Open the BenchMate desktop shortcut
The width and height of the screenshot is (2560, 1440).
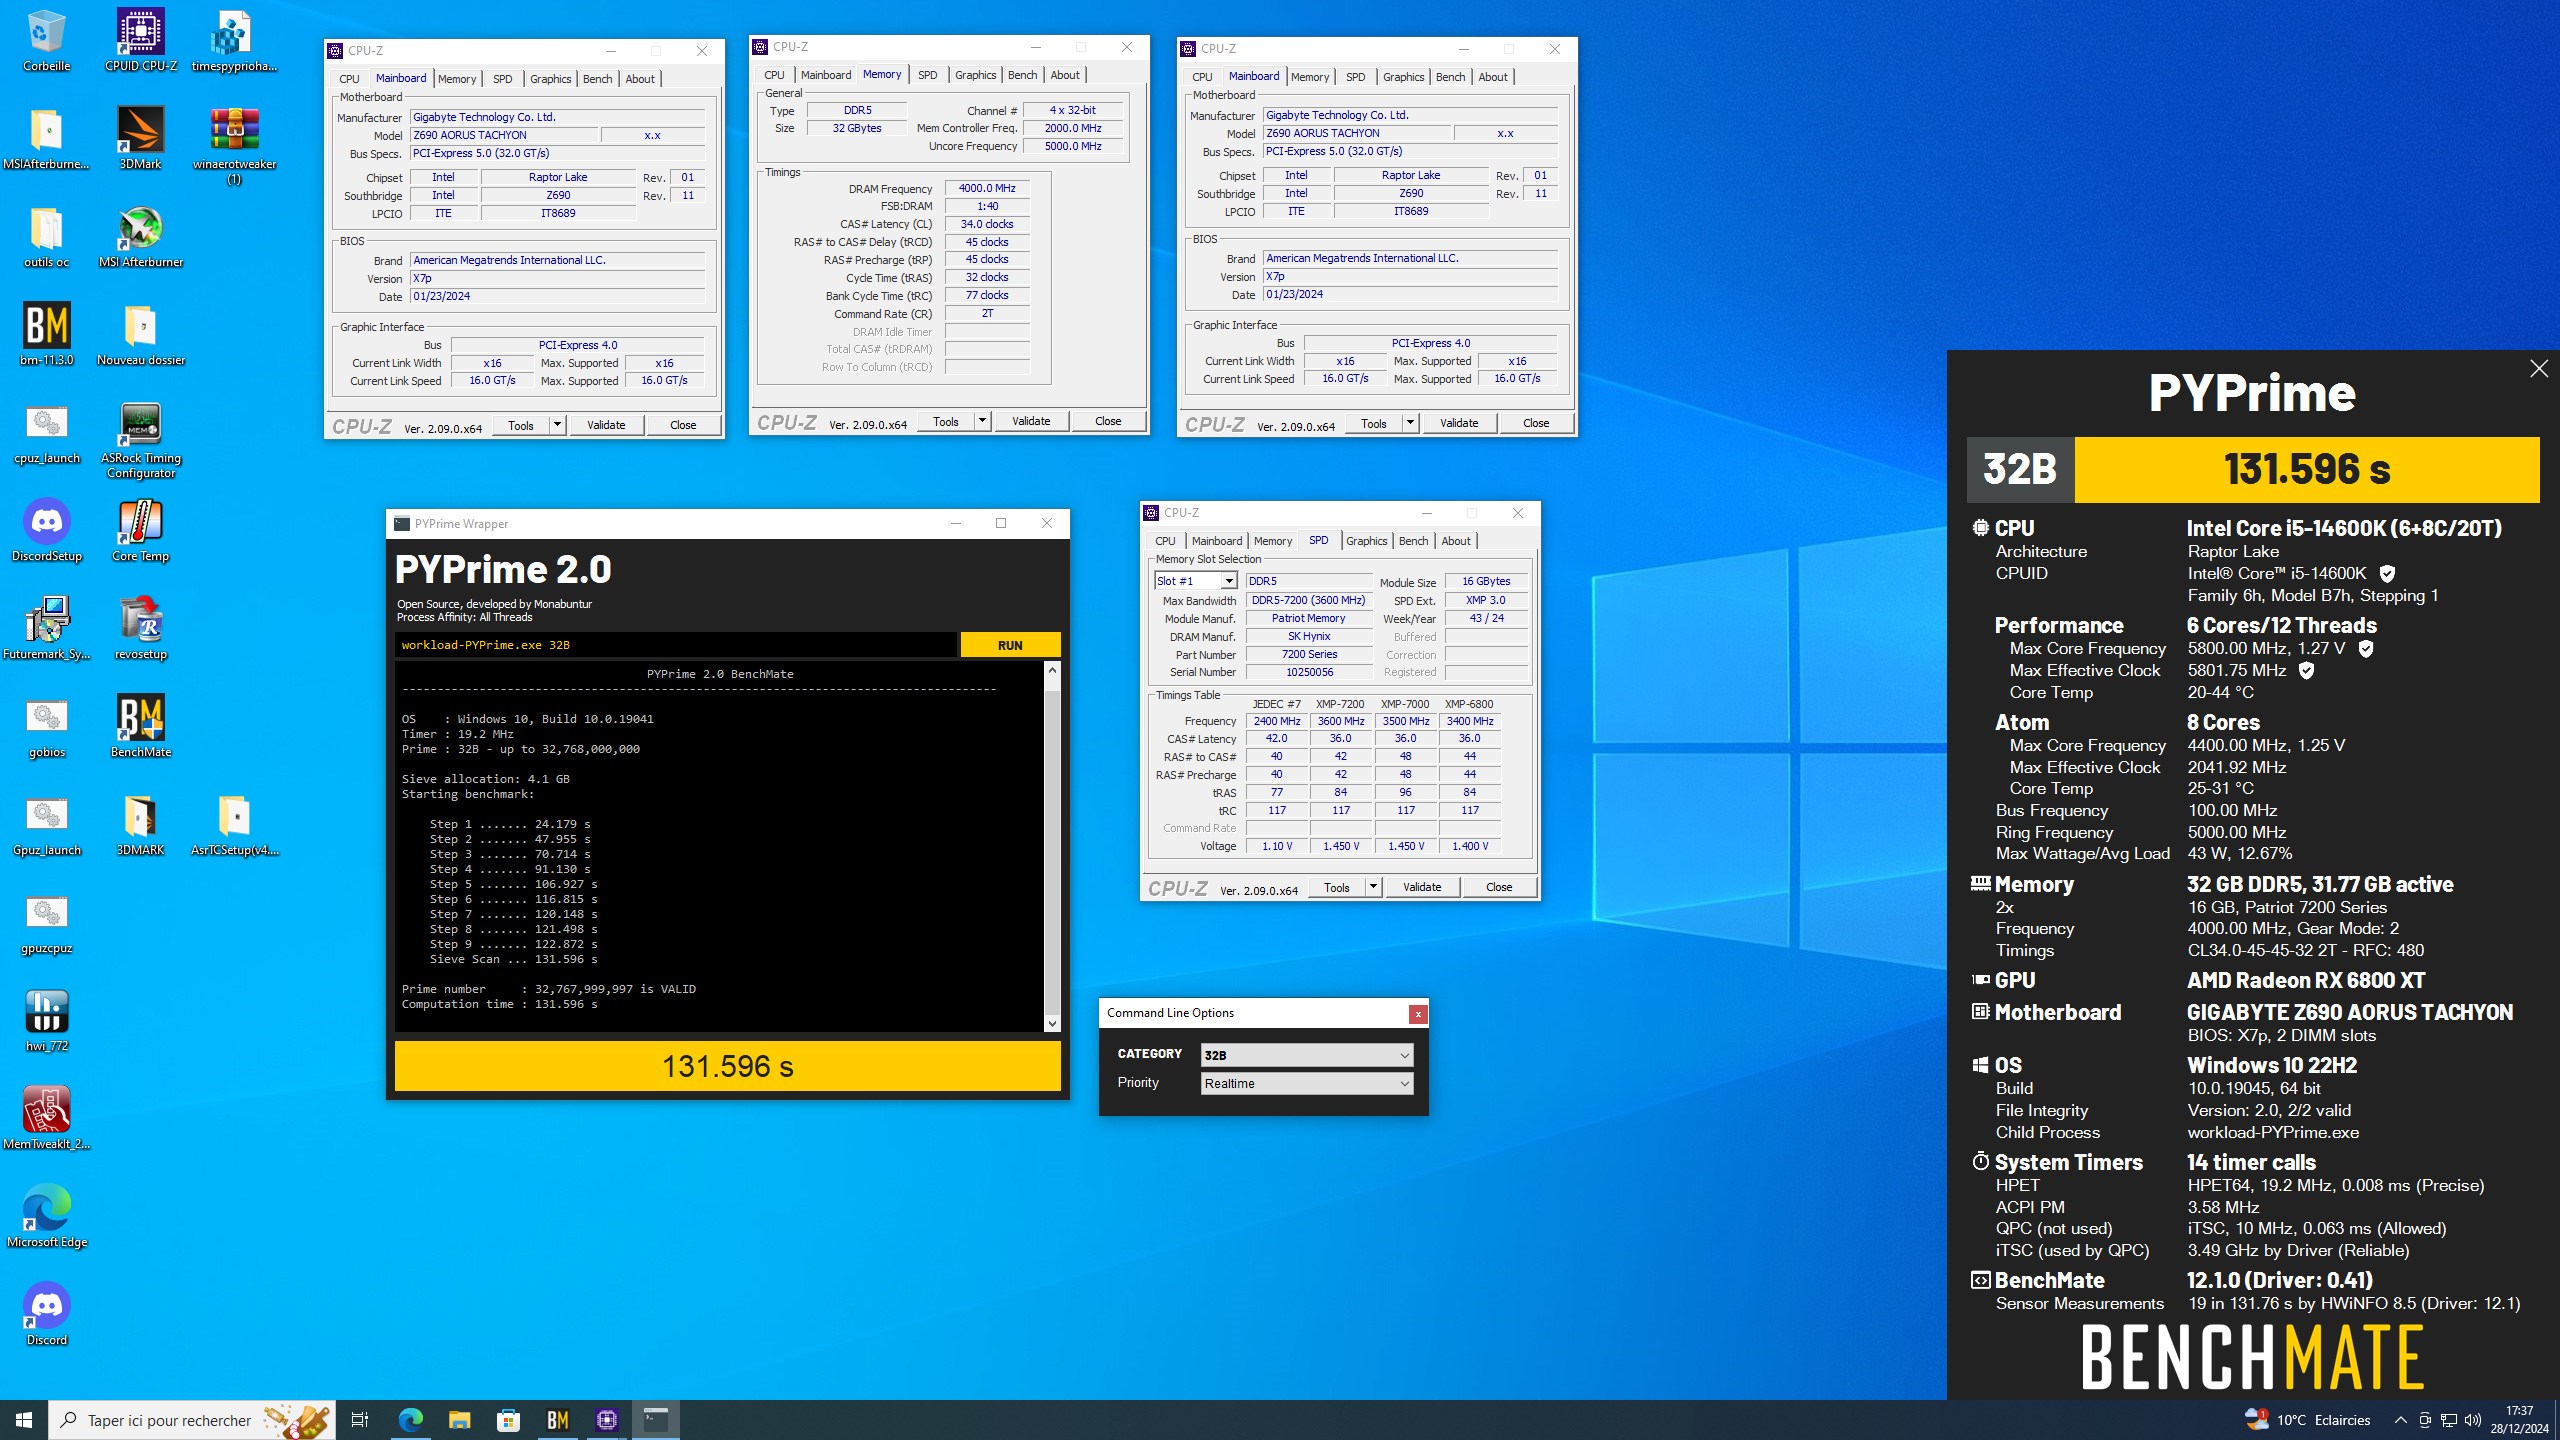tap(140, 726)
